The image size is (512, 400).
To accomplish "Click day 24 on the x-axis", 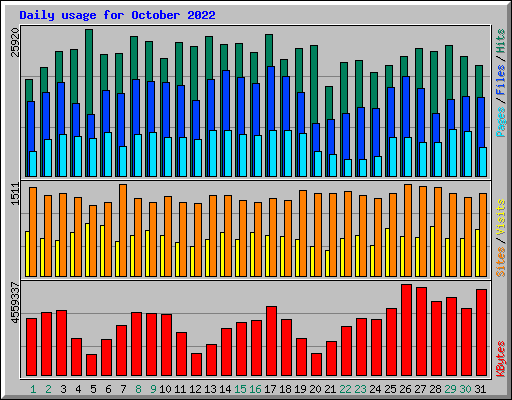I will click(x=375, y=389).
